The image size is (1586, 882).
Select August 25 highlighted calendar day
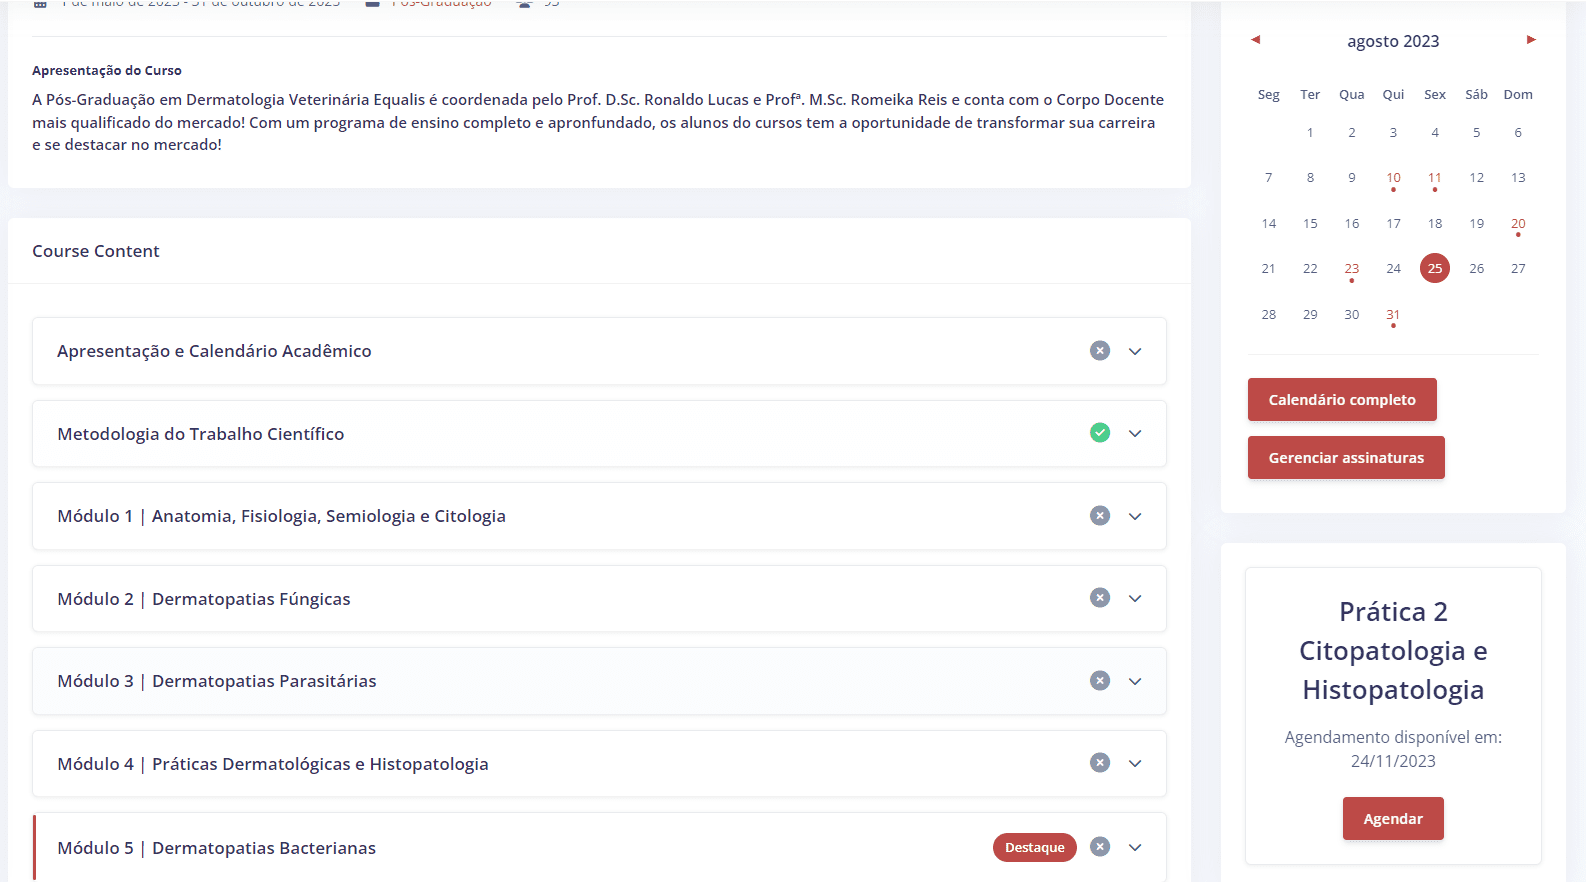click(1434, 268)
